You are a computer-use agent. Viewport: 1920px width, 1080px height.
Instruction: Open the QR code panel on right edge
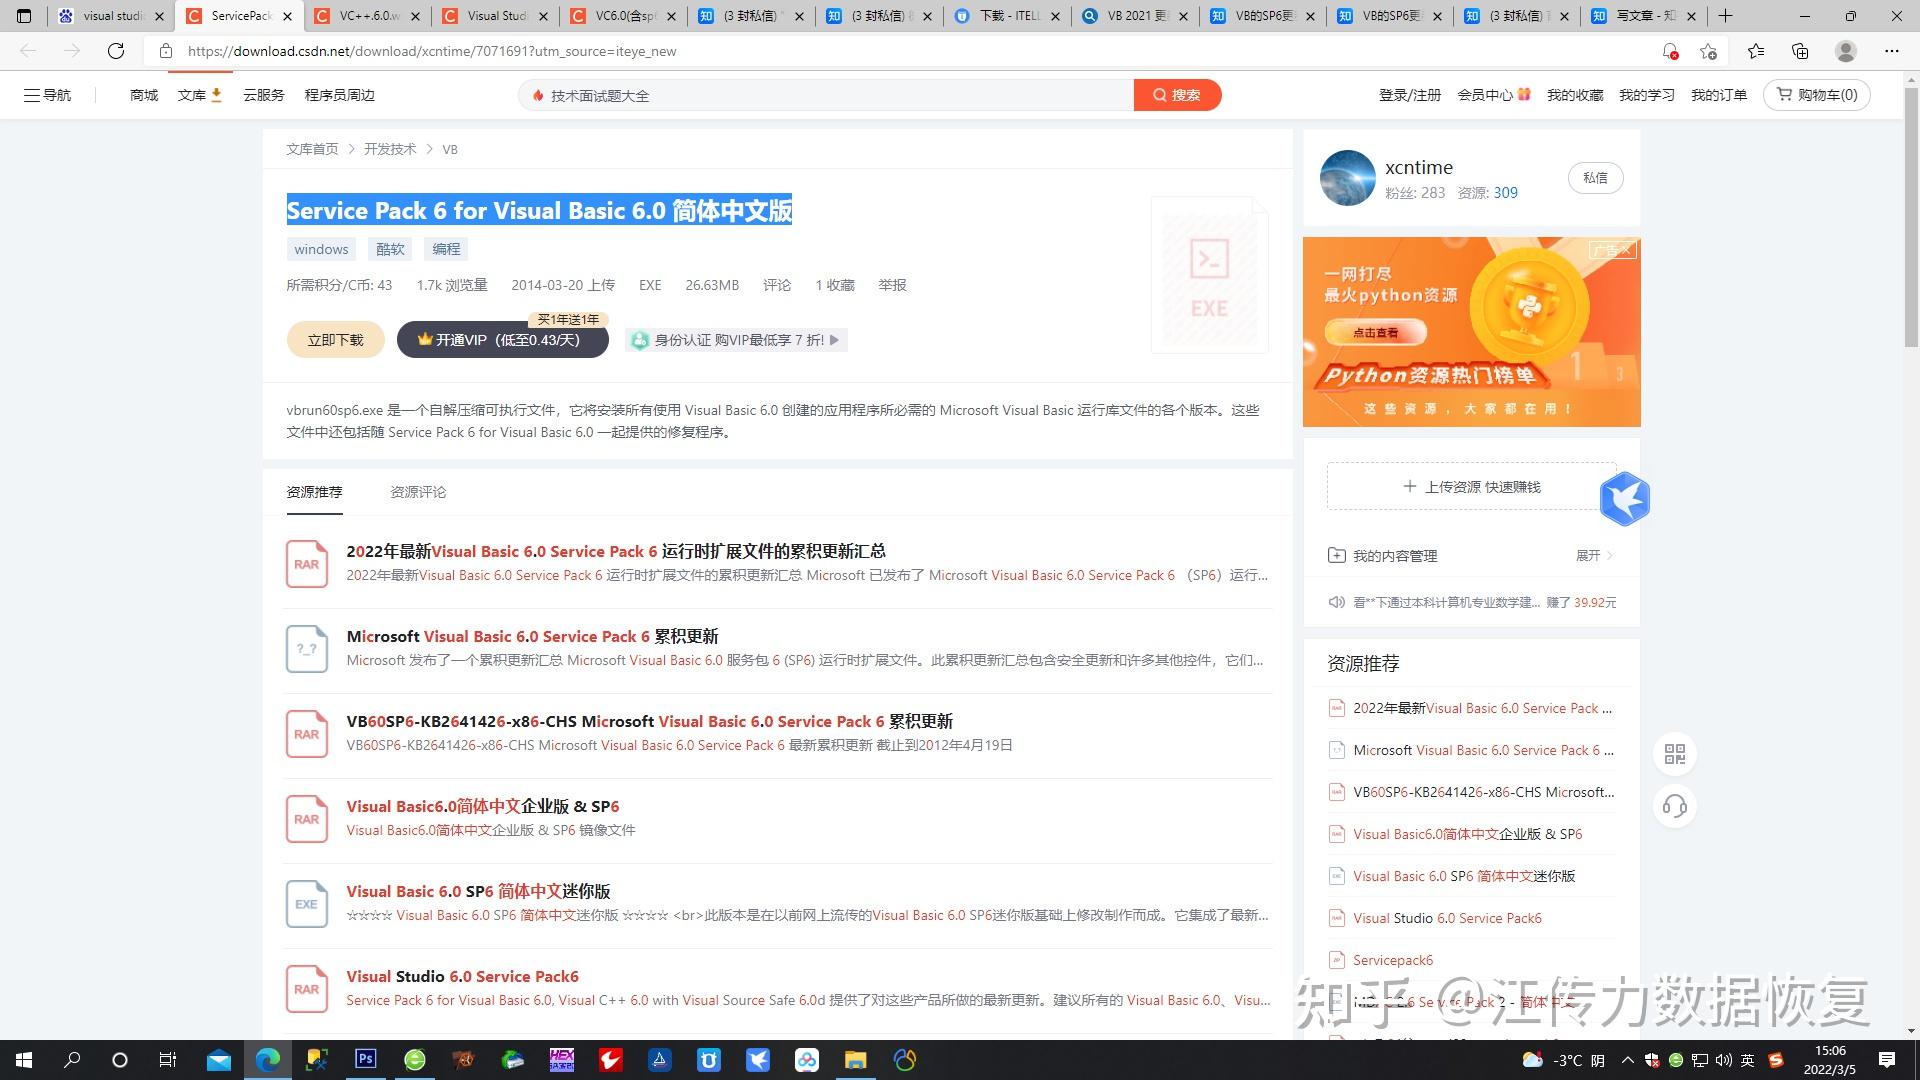point(1676,756)
